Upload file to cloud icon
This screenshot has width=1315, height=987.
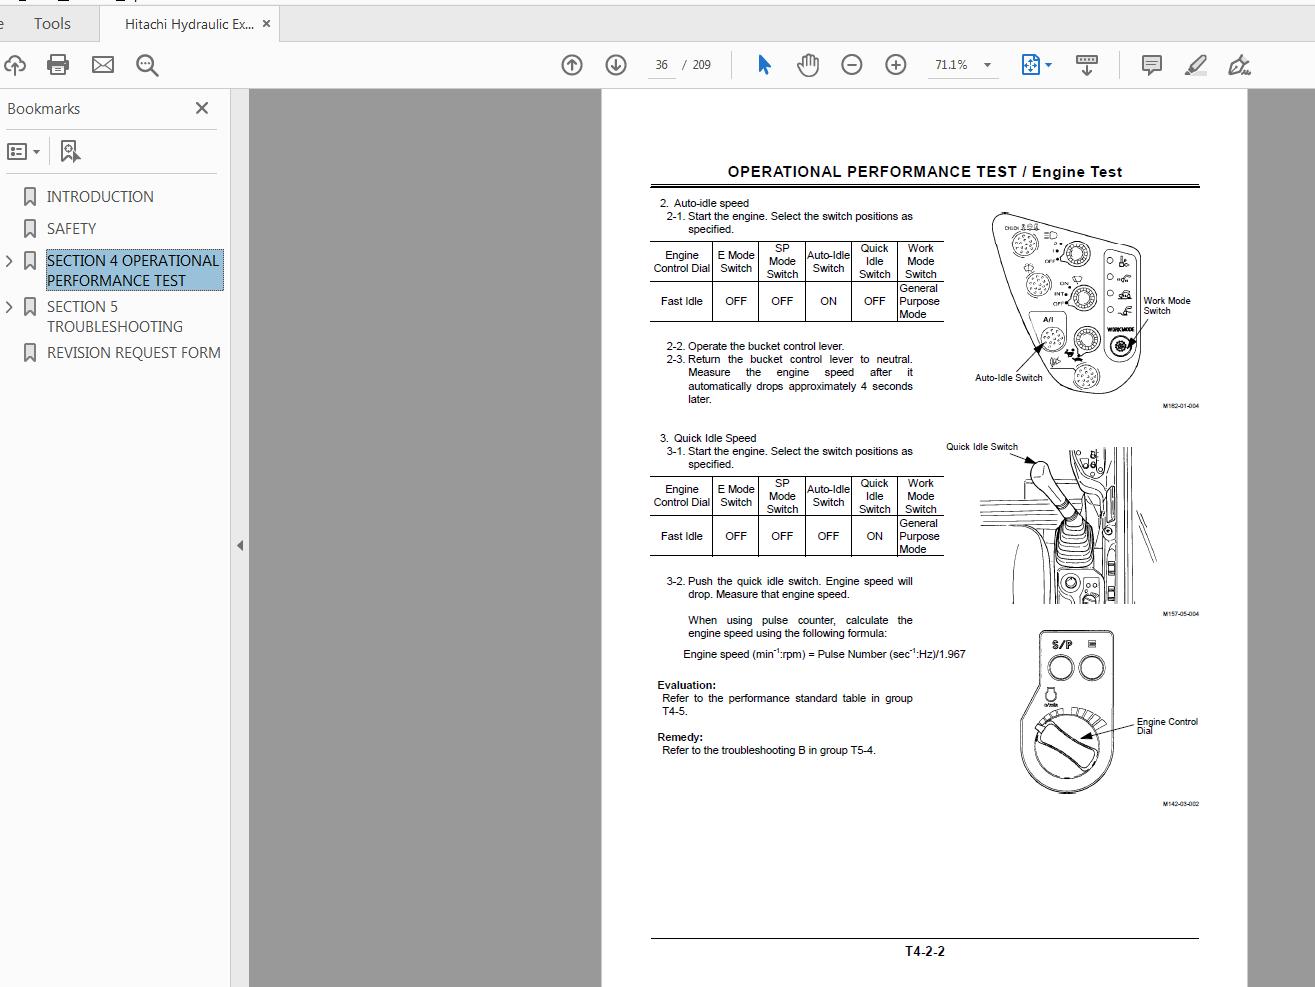(x=14, y=65)
